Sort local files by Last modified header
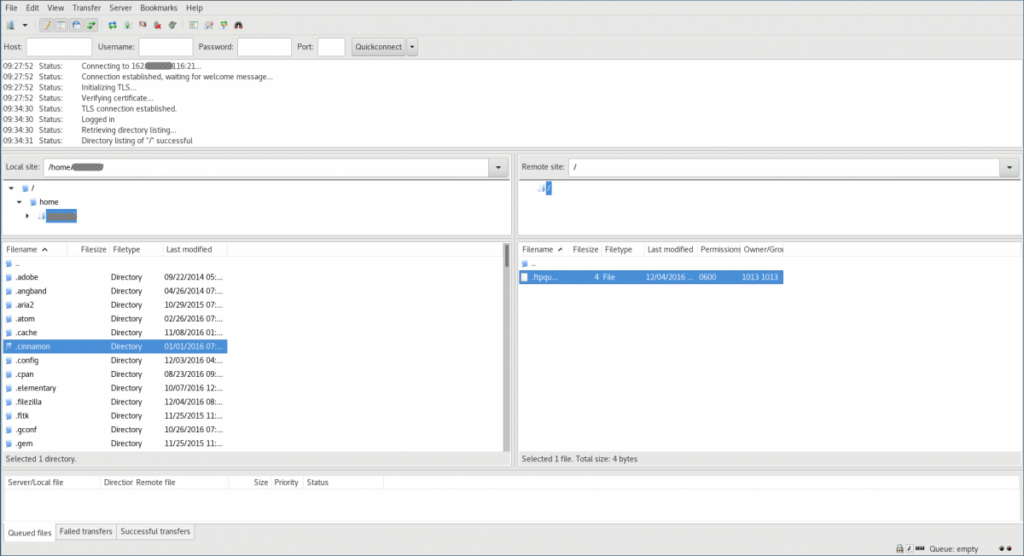Screen dimensions: 1024x556 (x=195, y=250)
